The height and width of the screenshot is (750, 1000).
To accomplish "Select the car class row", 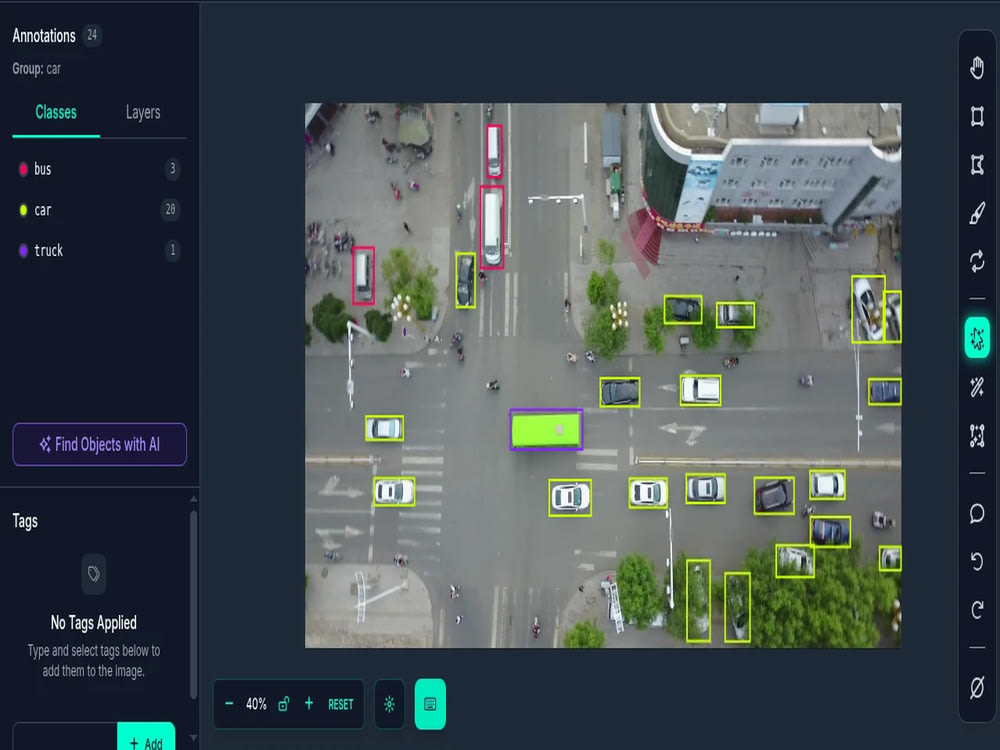I will pyautogui.click(x=99, y=210).
